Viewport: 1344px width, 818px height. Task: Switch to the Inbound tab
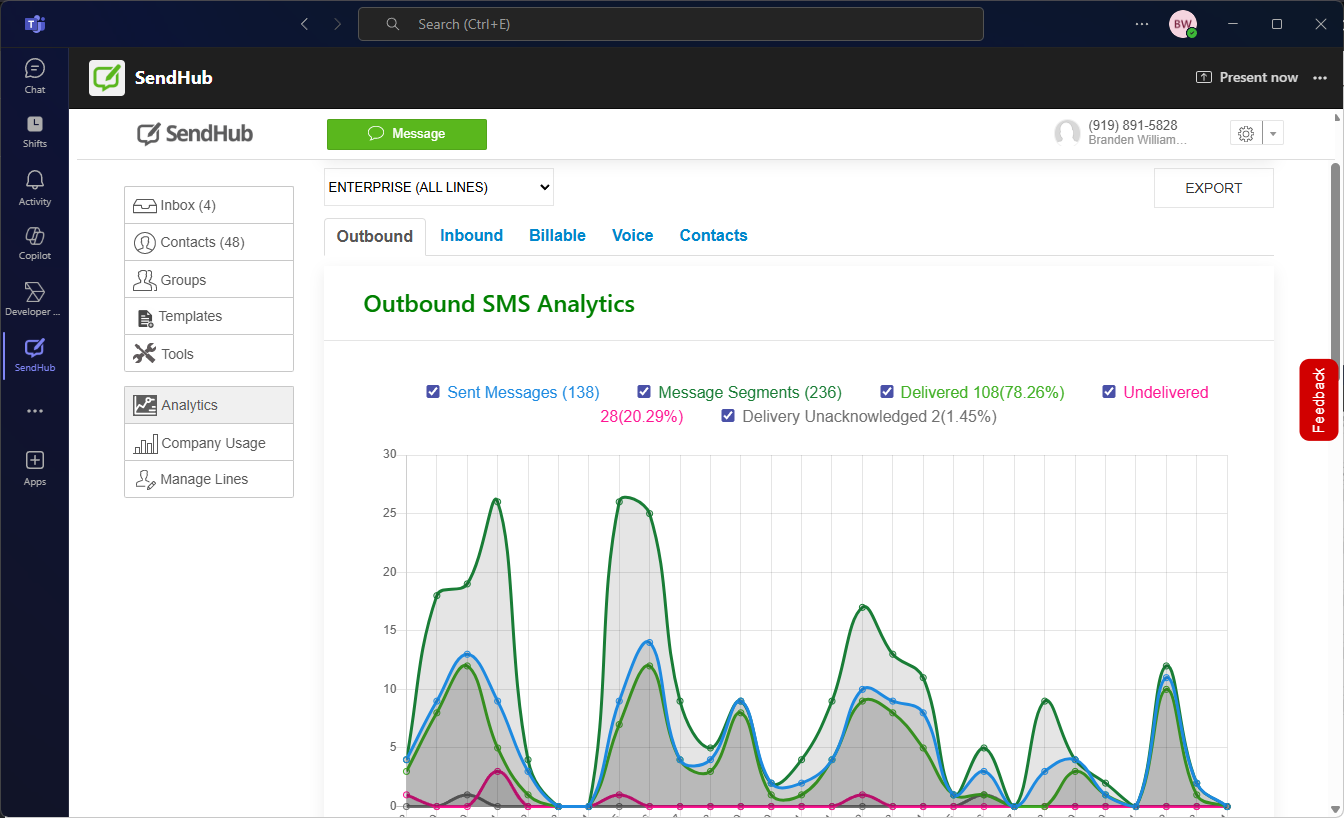[471, 236]
